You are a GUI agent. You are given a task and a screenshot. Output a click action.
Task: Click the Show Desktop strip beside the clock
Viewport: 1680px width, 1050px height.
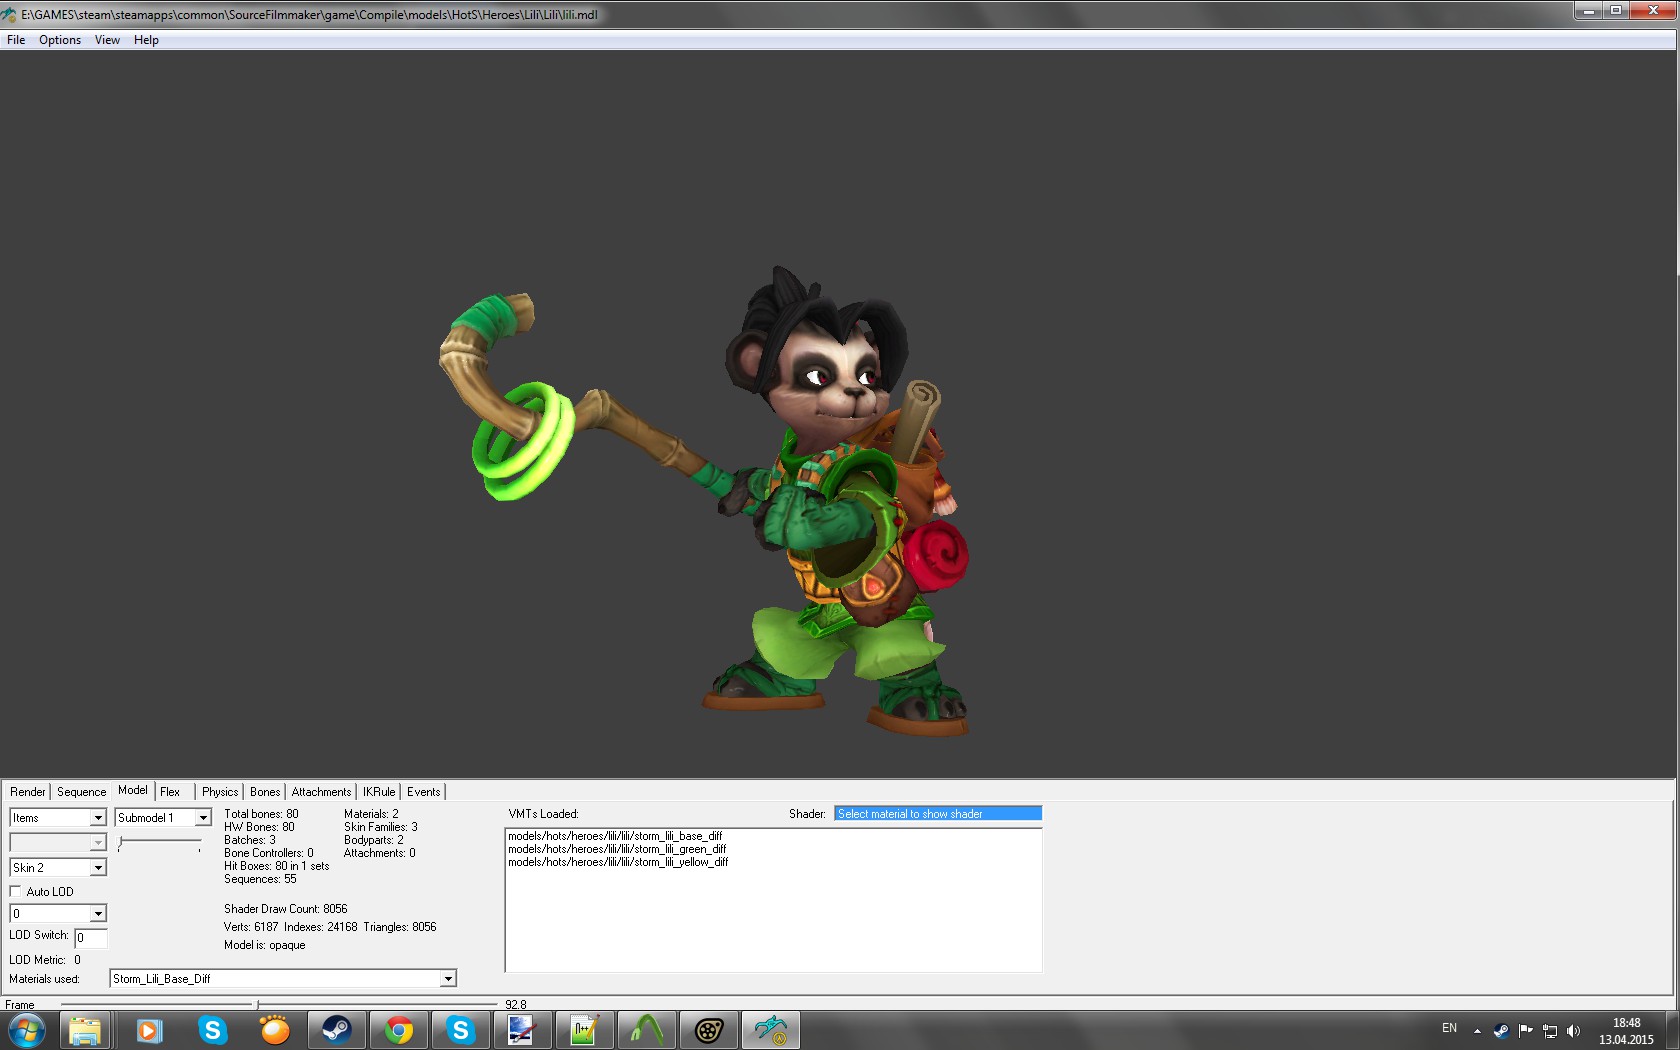[x=1672, y=1030]
